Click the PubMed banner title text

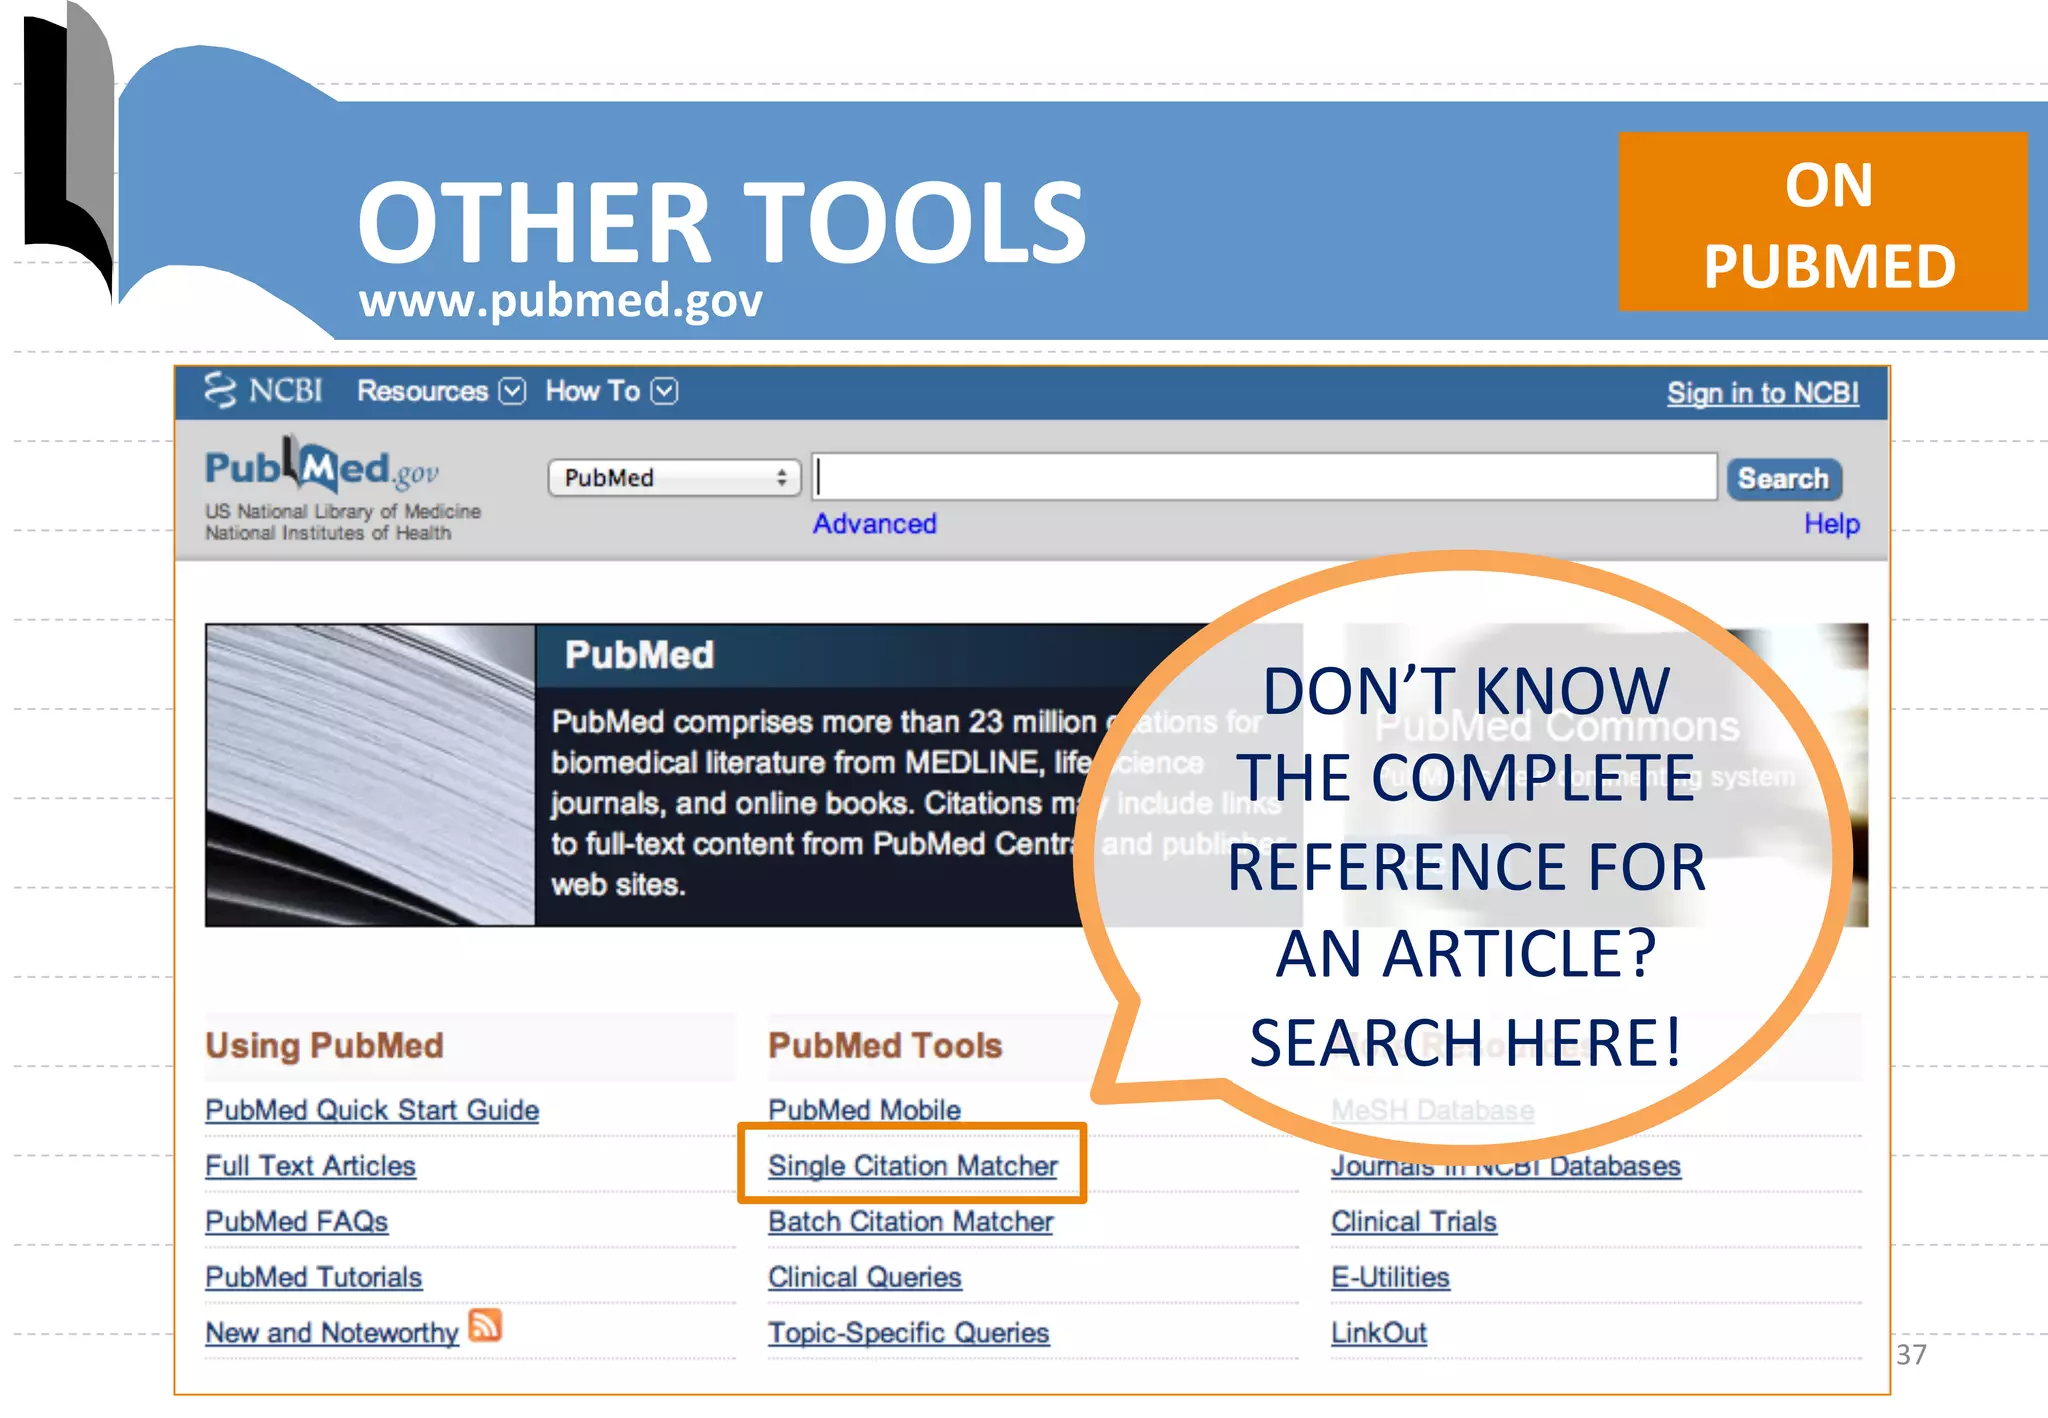(639, 655)
